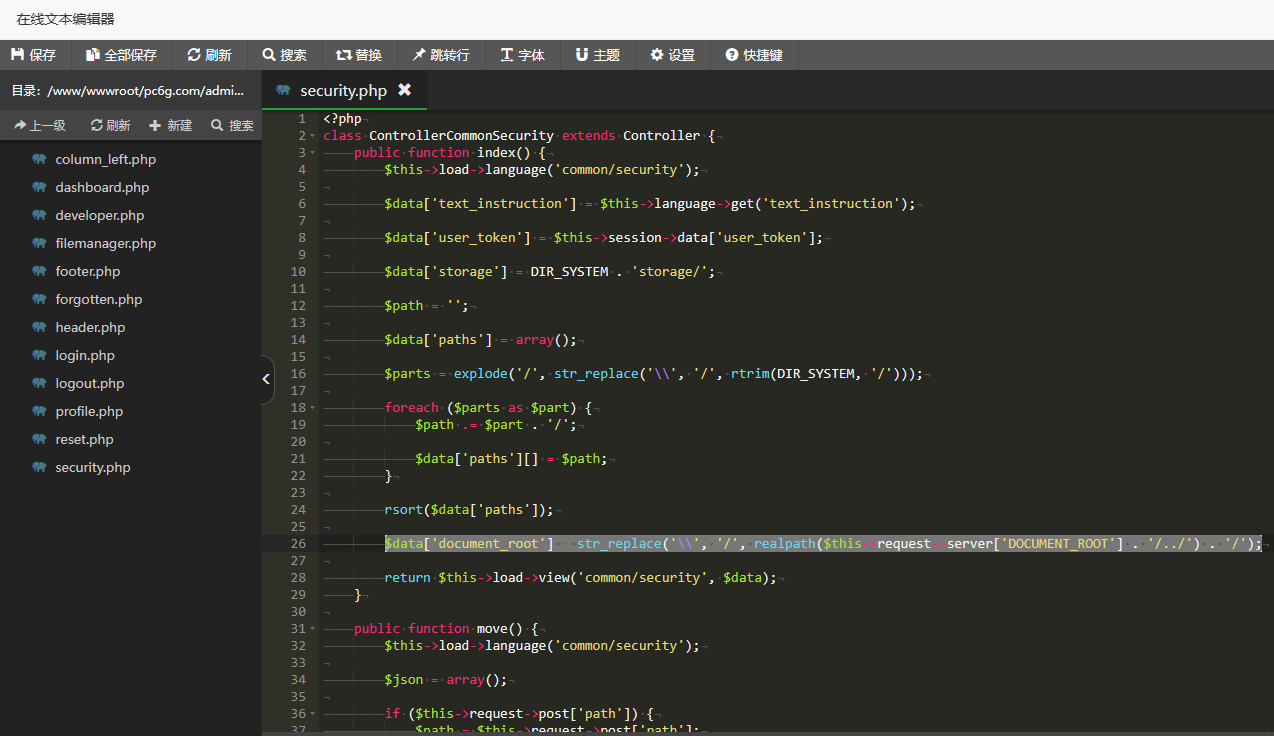
Task: Open 搜索 in the top toolbar
Action: coord(285,55)
